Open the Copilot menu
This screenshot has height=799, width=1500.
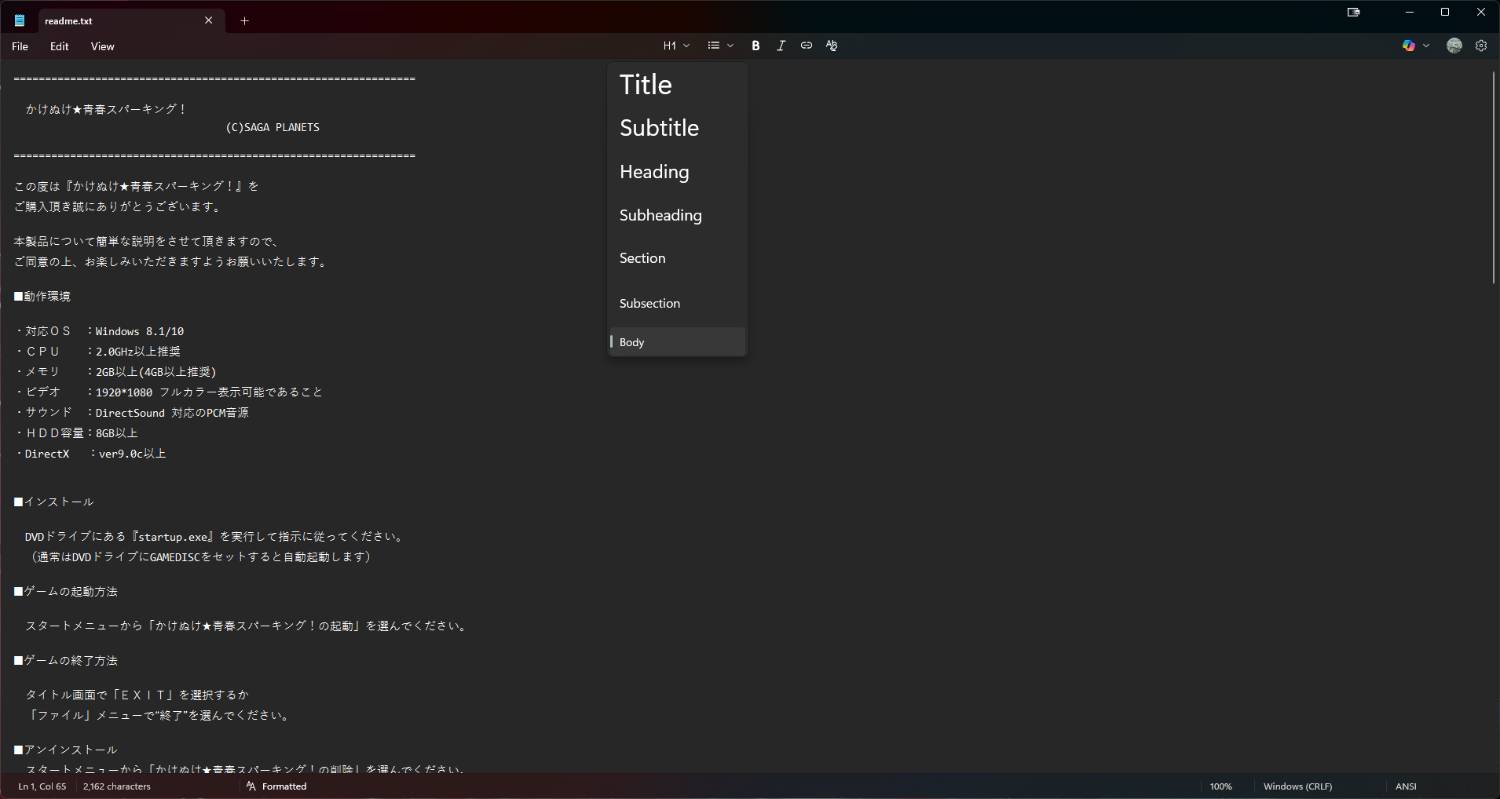tap(1416, 46)
